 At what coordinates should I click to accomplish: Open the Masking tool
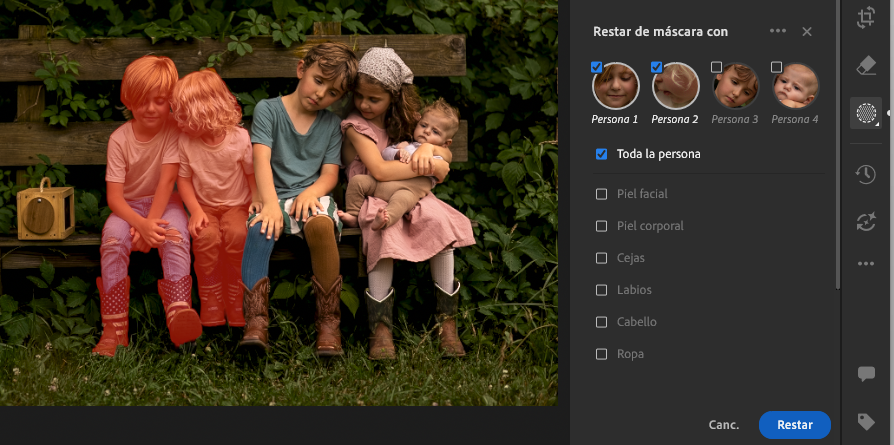(x=866, y=113)
